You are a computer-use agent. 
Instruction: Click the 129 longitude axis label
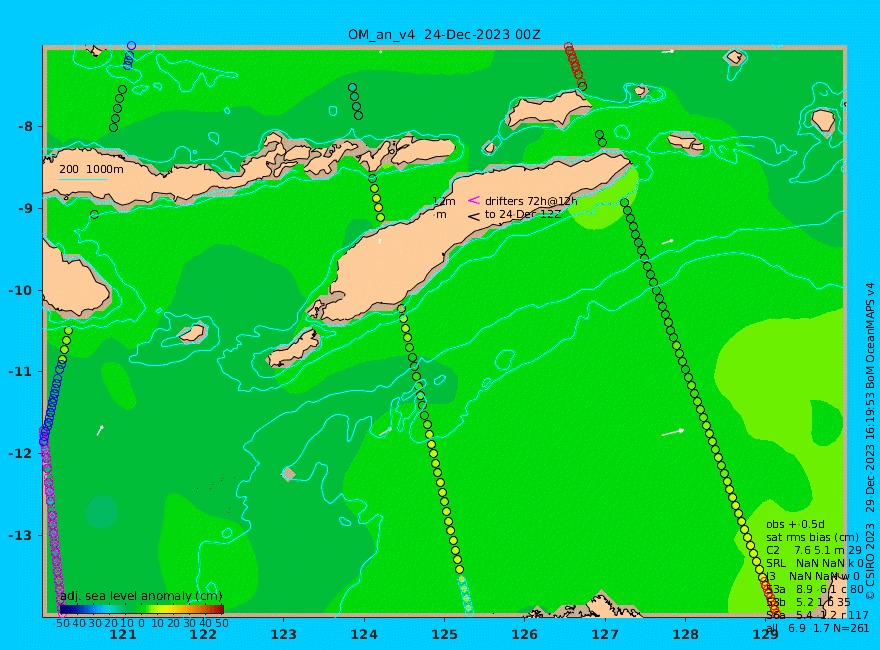point(766,635)
